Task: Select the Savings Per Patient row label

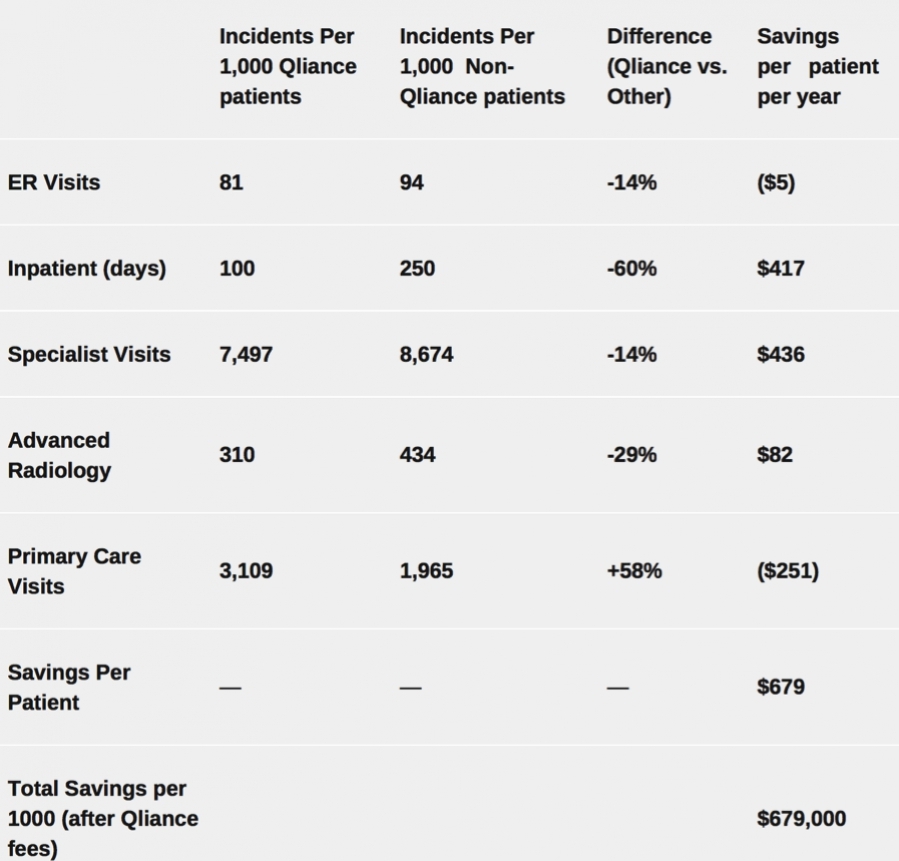Action: [69, 687]
